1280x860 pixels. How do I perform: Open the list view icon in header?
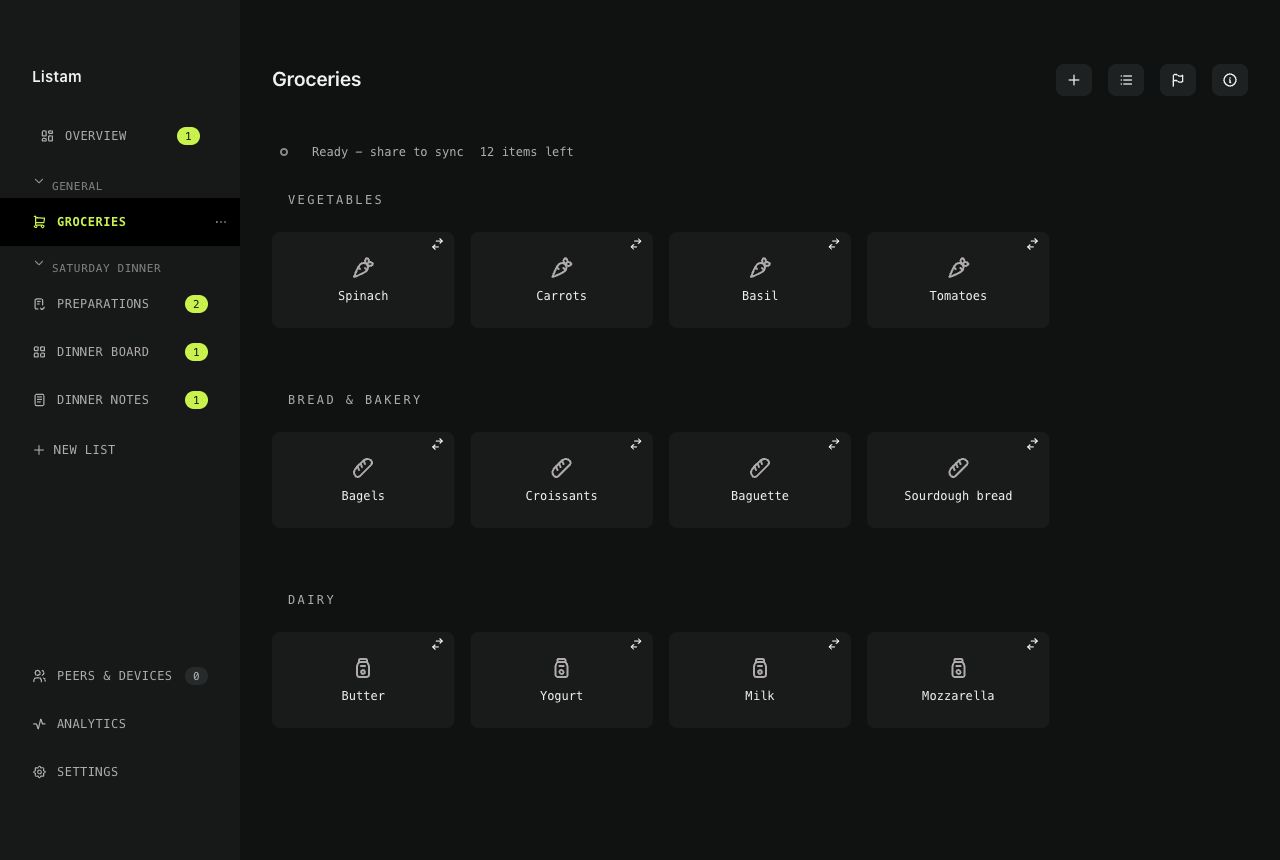tap(1126, 80)
